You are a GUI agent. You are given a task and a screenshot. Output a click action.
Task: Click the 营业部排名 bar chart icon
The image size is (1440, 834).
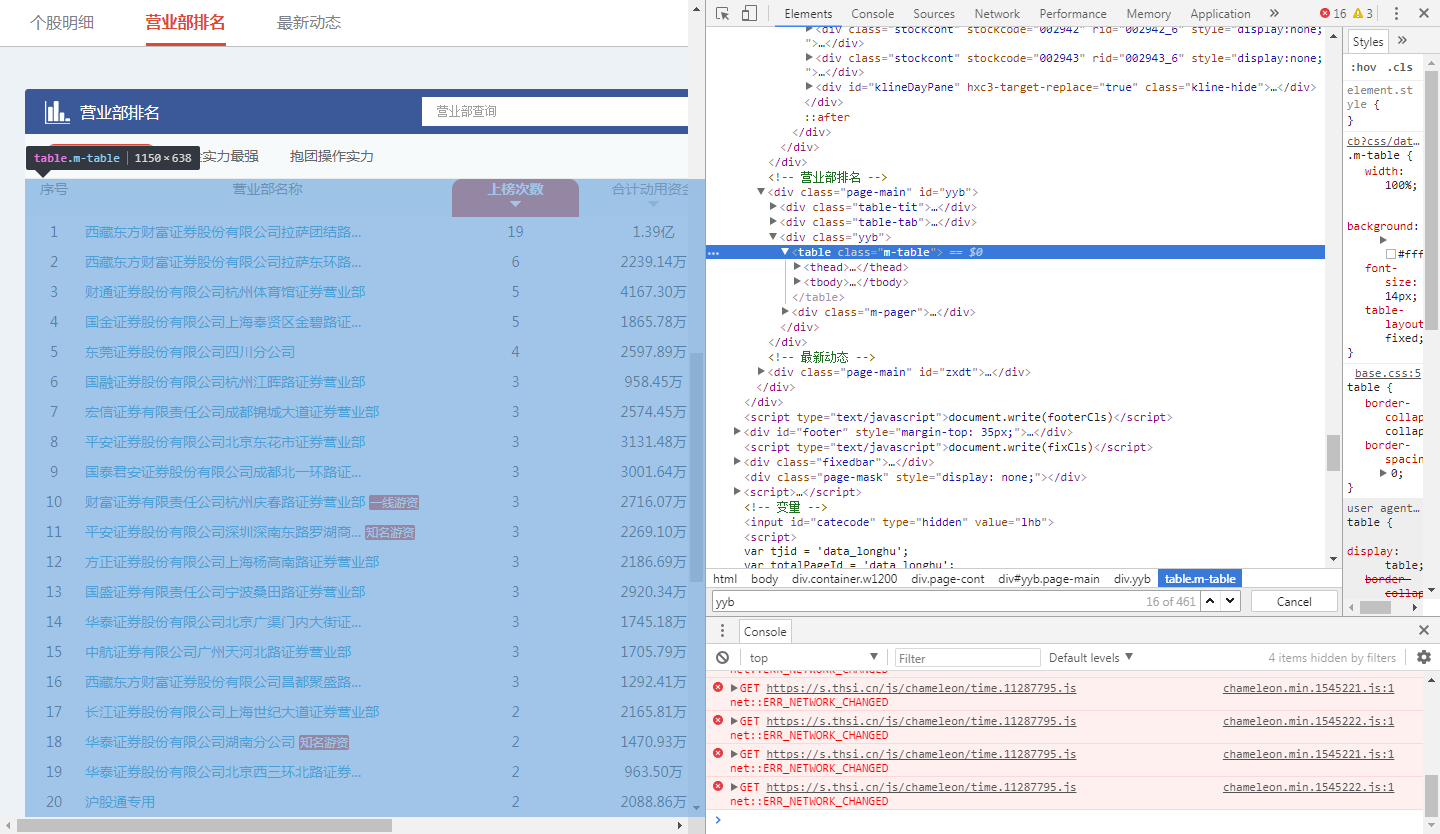coord(57,112)
